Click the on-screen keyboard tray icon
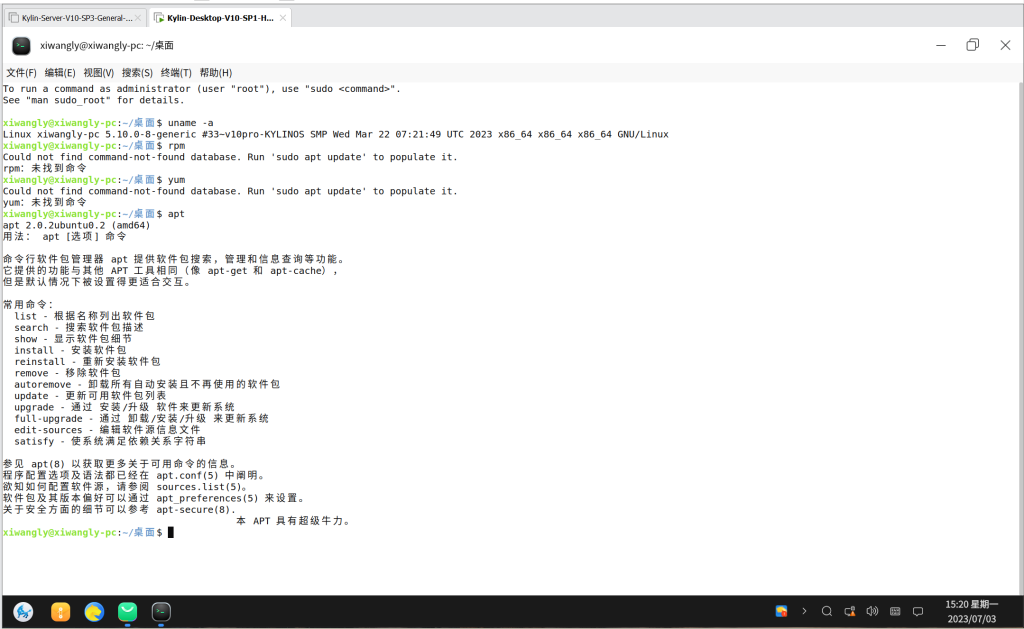 click(x=894, y=611)
